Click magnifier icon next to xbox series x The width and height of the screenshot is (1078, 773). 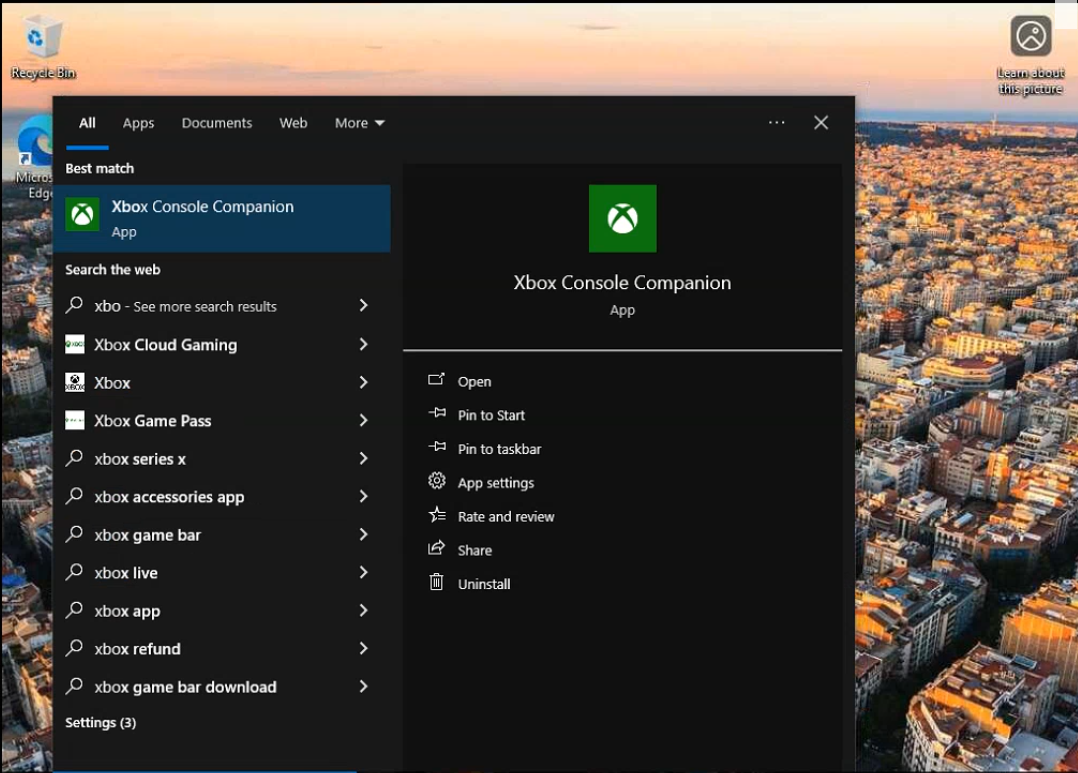74,457
